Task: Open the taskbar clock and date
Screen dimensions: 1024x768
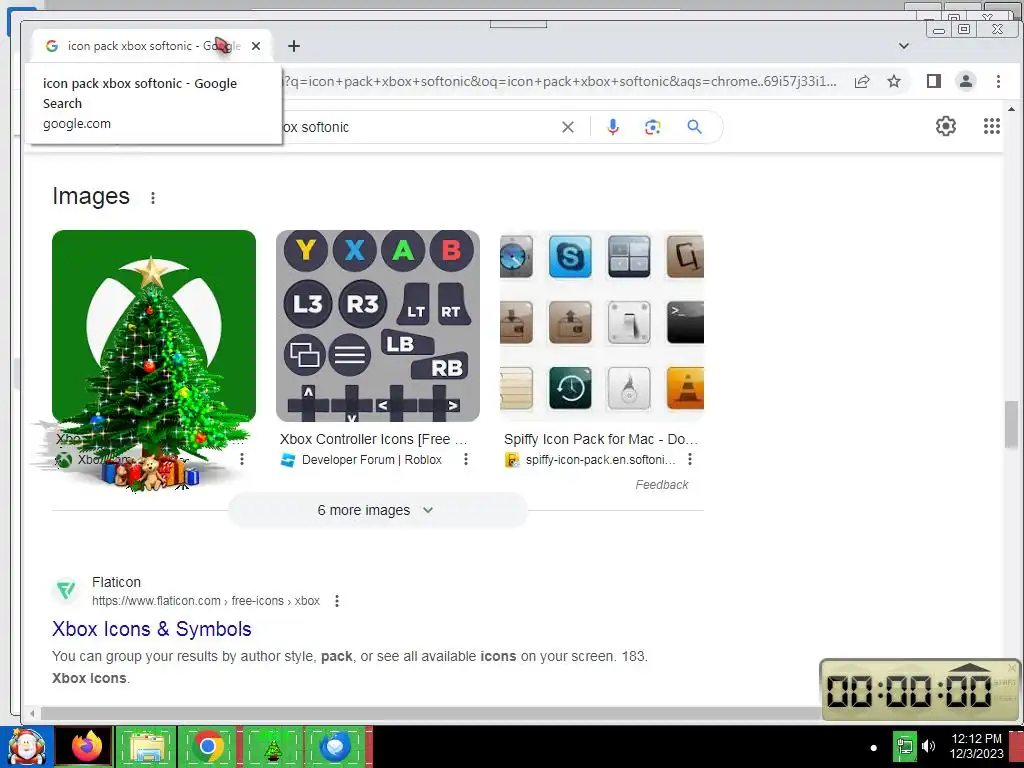Action: (976, 746)
